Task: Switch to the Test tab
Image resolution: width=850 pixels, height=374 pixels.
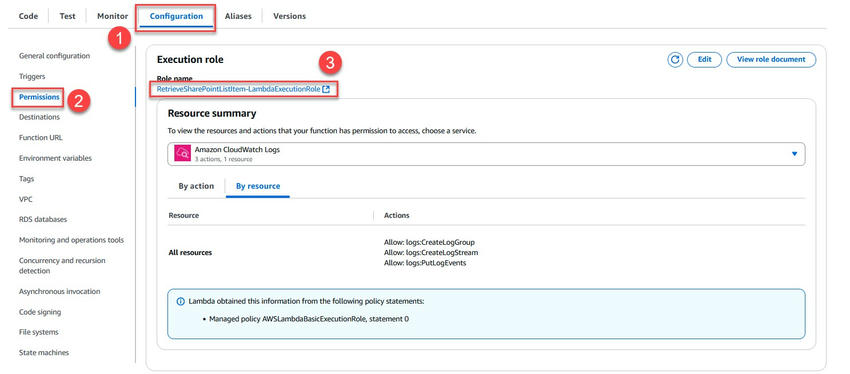Action: pos(68,16)
